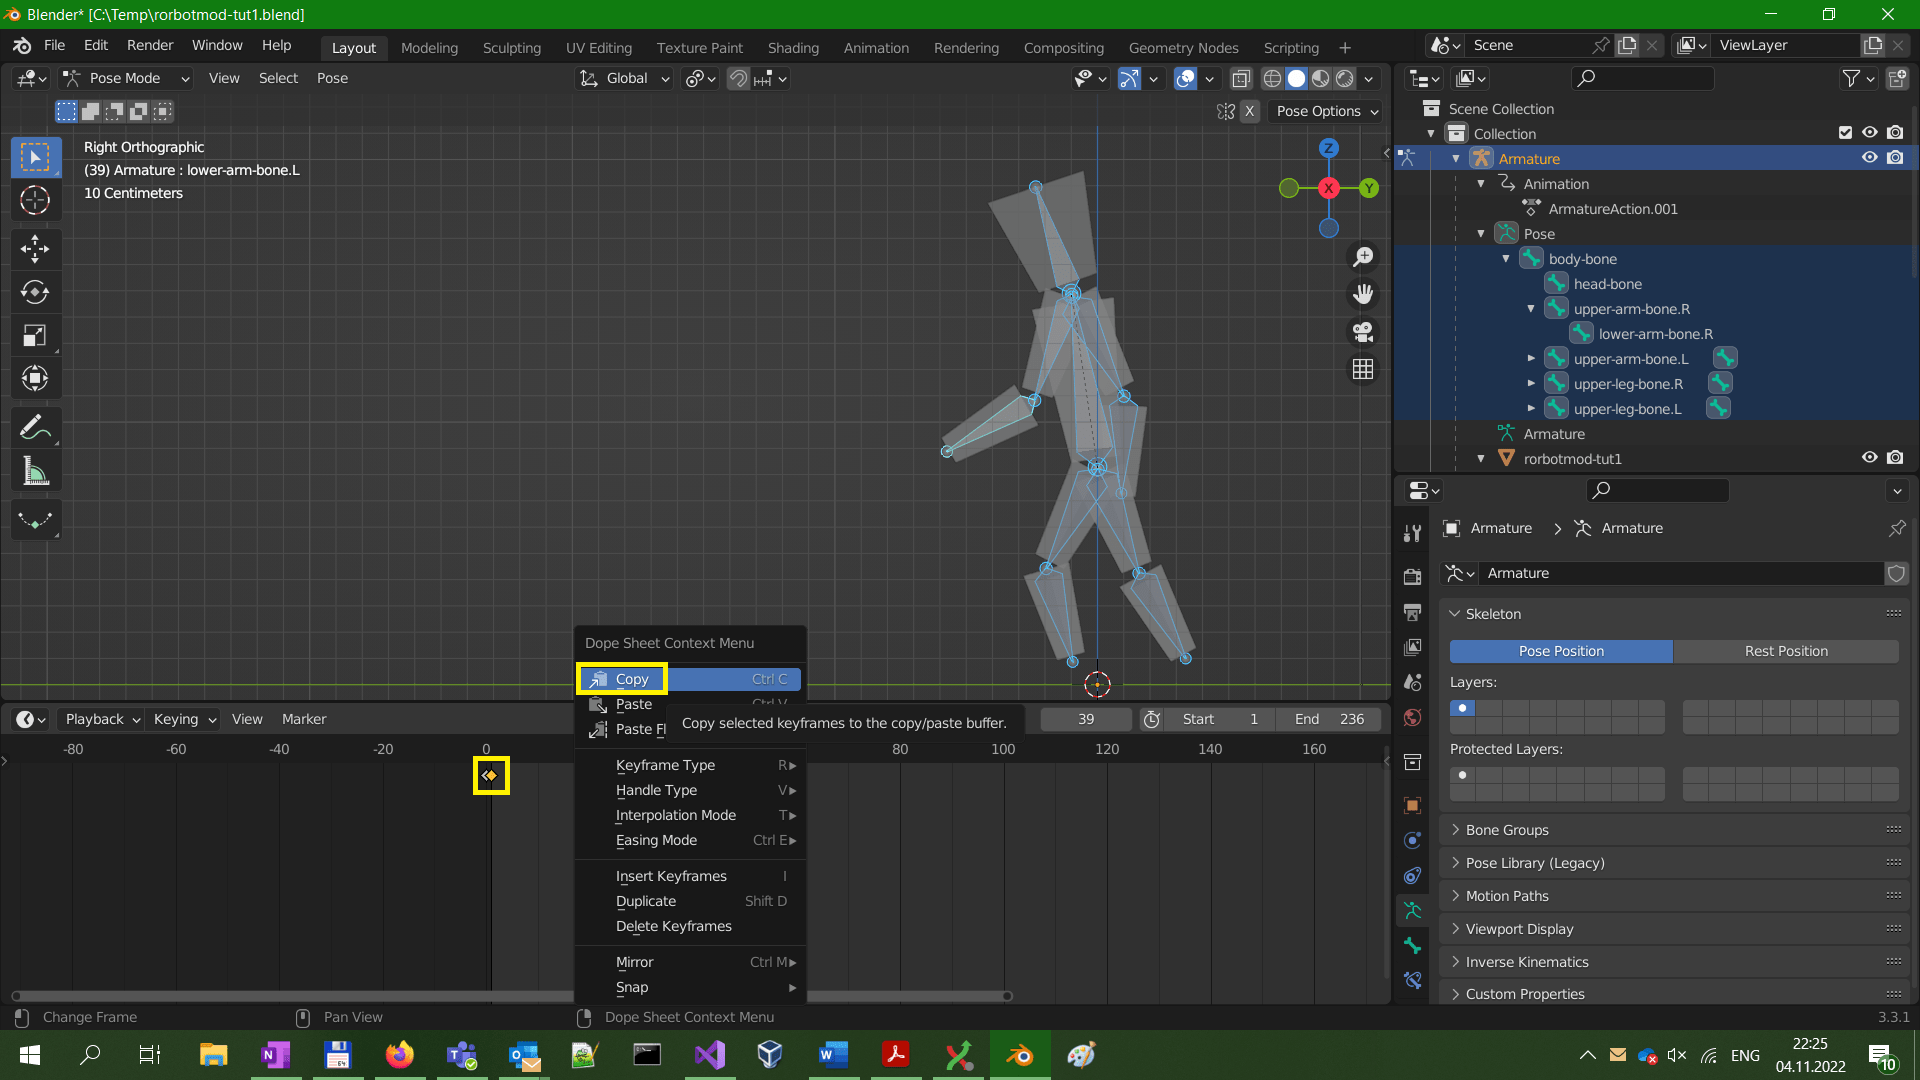Click the viewport Zoom magnifier icon
1920x1080 pixels.
1362,257
